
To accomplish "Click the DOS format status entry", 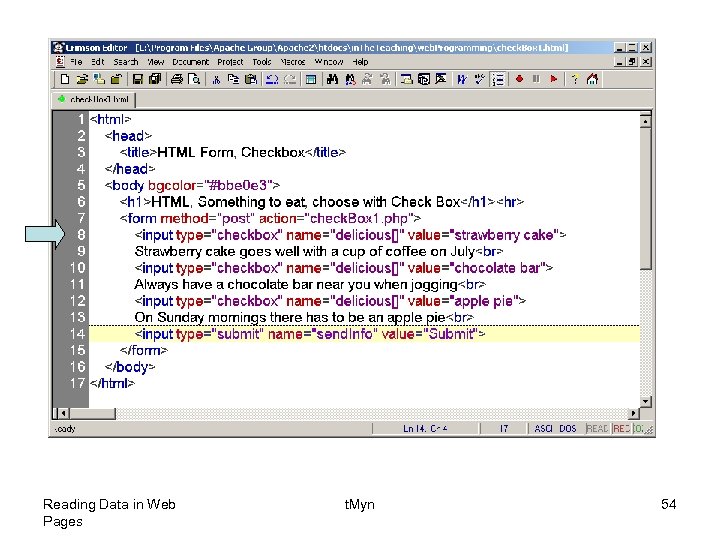I will 568,428.
